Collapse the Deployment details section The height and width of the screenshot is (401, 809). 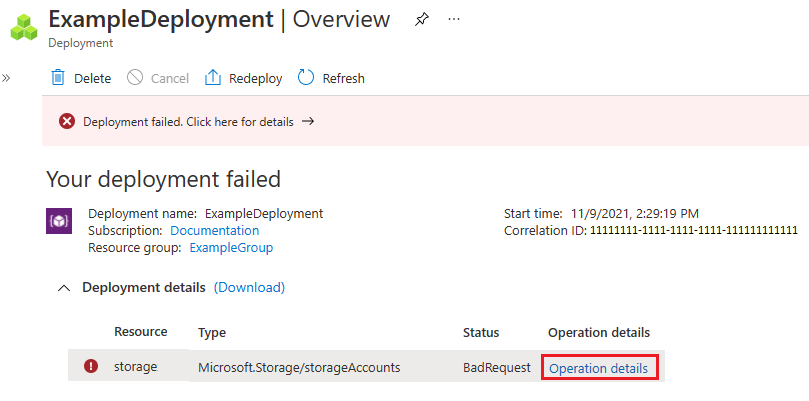coord(64,288)
